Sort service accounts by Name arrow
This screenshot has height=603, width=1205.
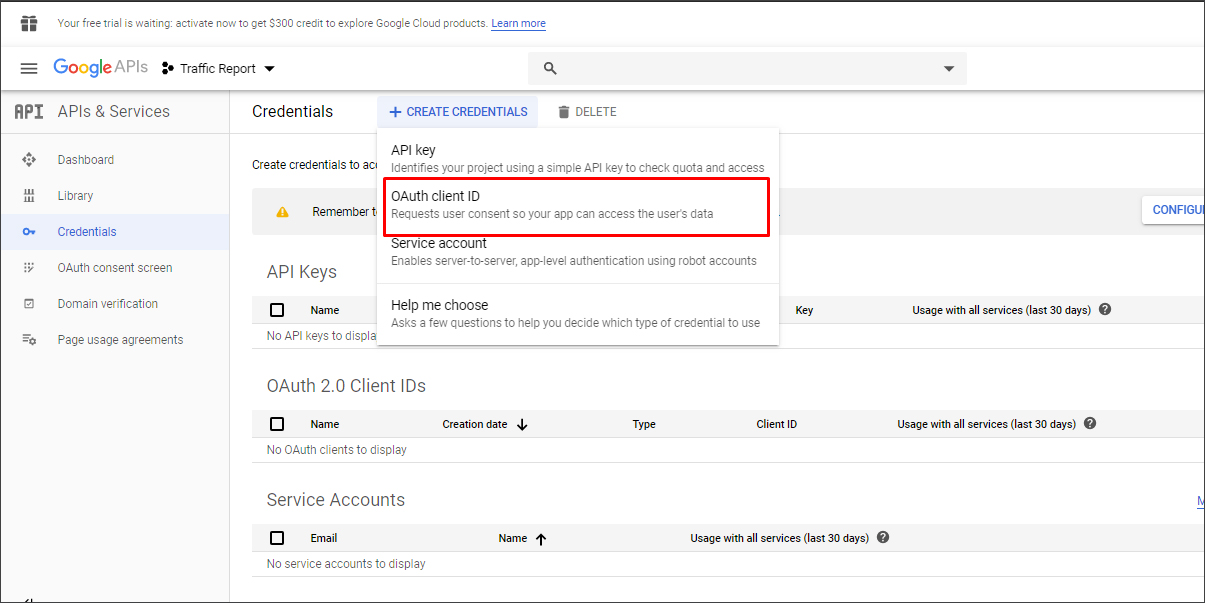click(541, 538)
